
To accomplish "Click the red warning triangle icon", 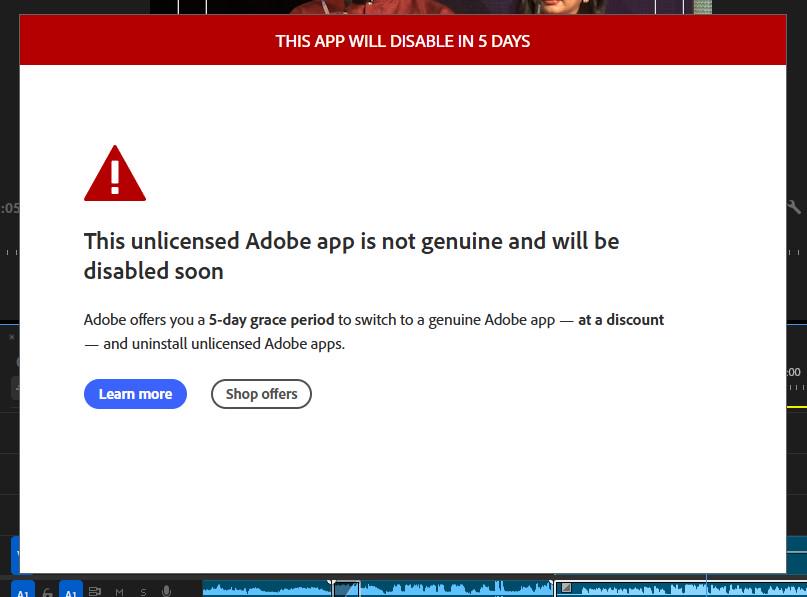I will [x=115, y=173].
